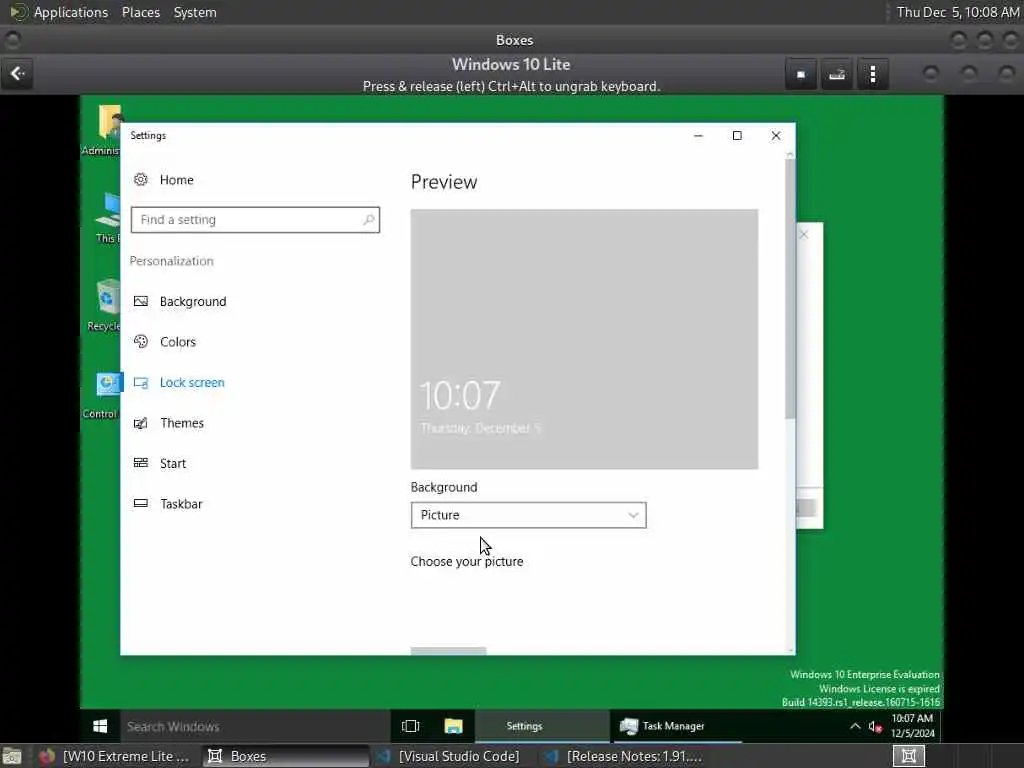Click the Settings window vertical scrollbar
Screen dimensions: 1024x768
(x=790, y=287)
